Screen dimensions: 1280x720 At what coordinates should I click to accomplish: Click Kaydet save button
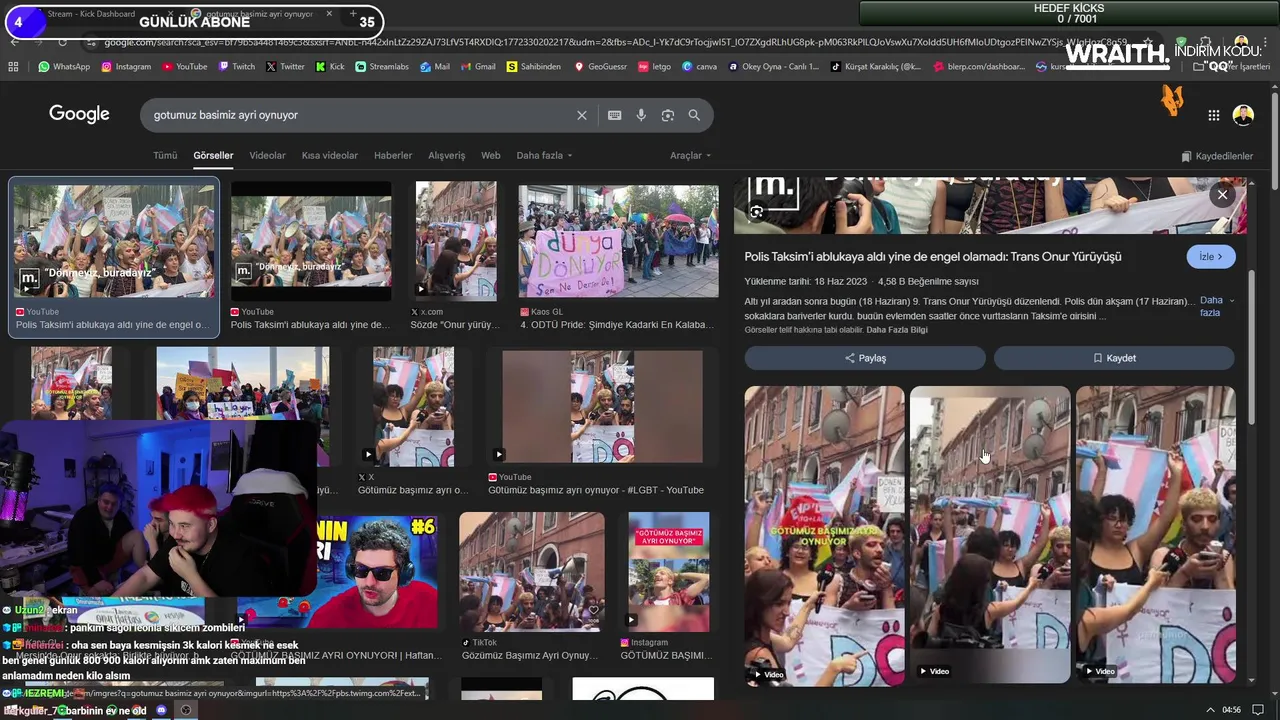pos(1114,358)
